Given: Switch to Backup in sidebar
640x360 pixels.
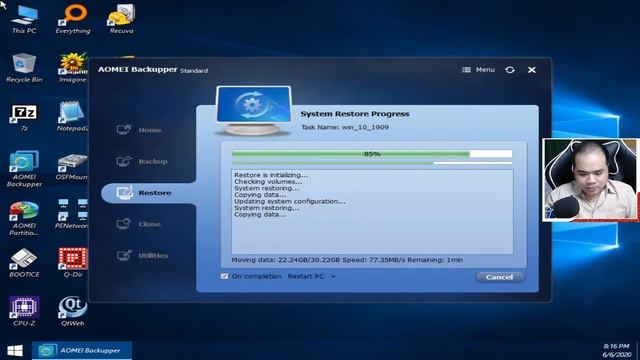Looking at the screenshot, I should (142, 161).
